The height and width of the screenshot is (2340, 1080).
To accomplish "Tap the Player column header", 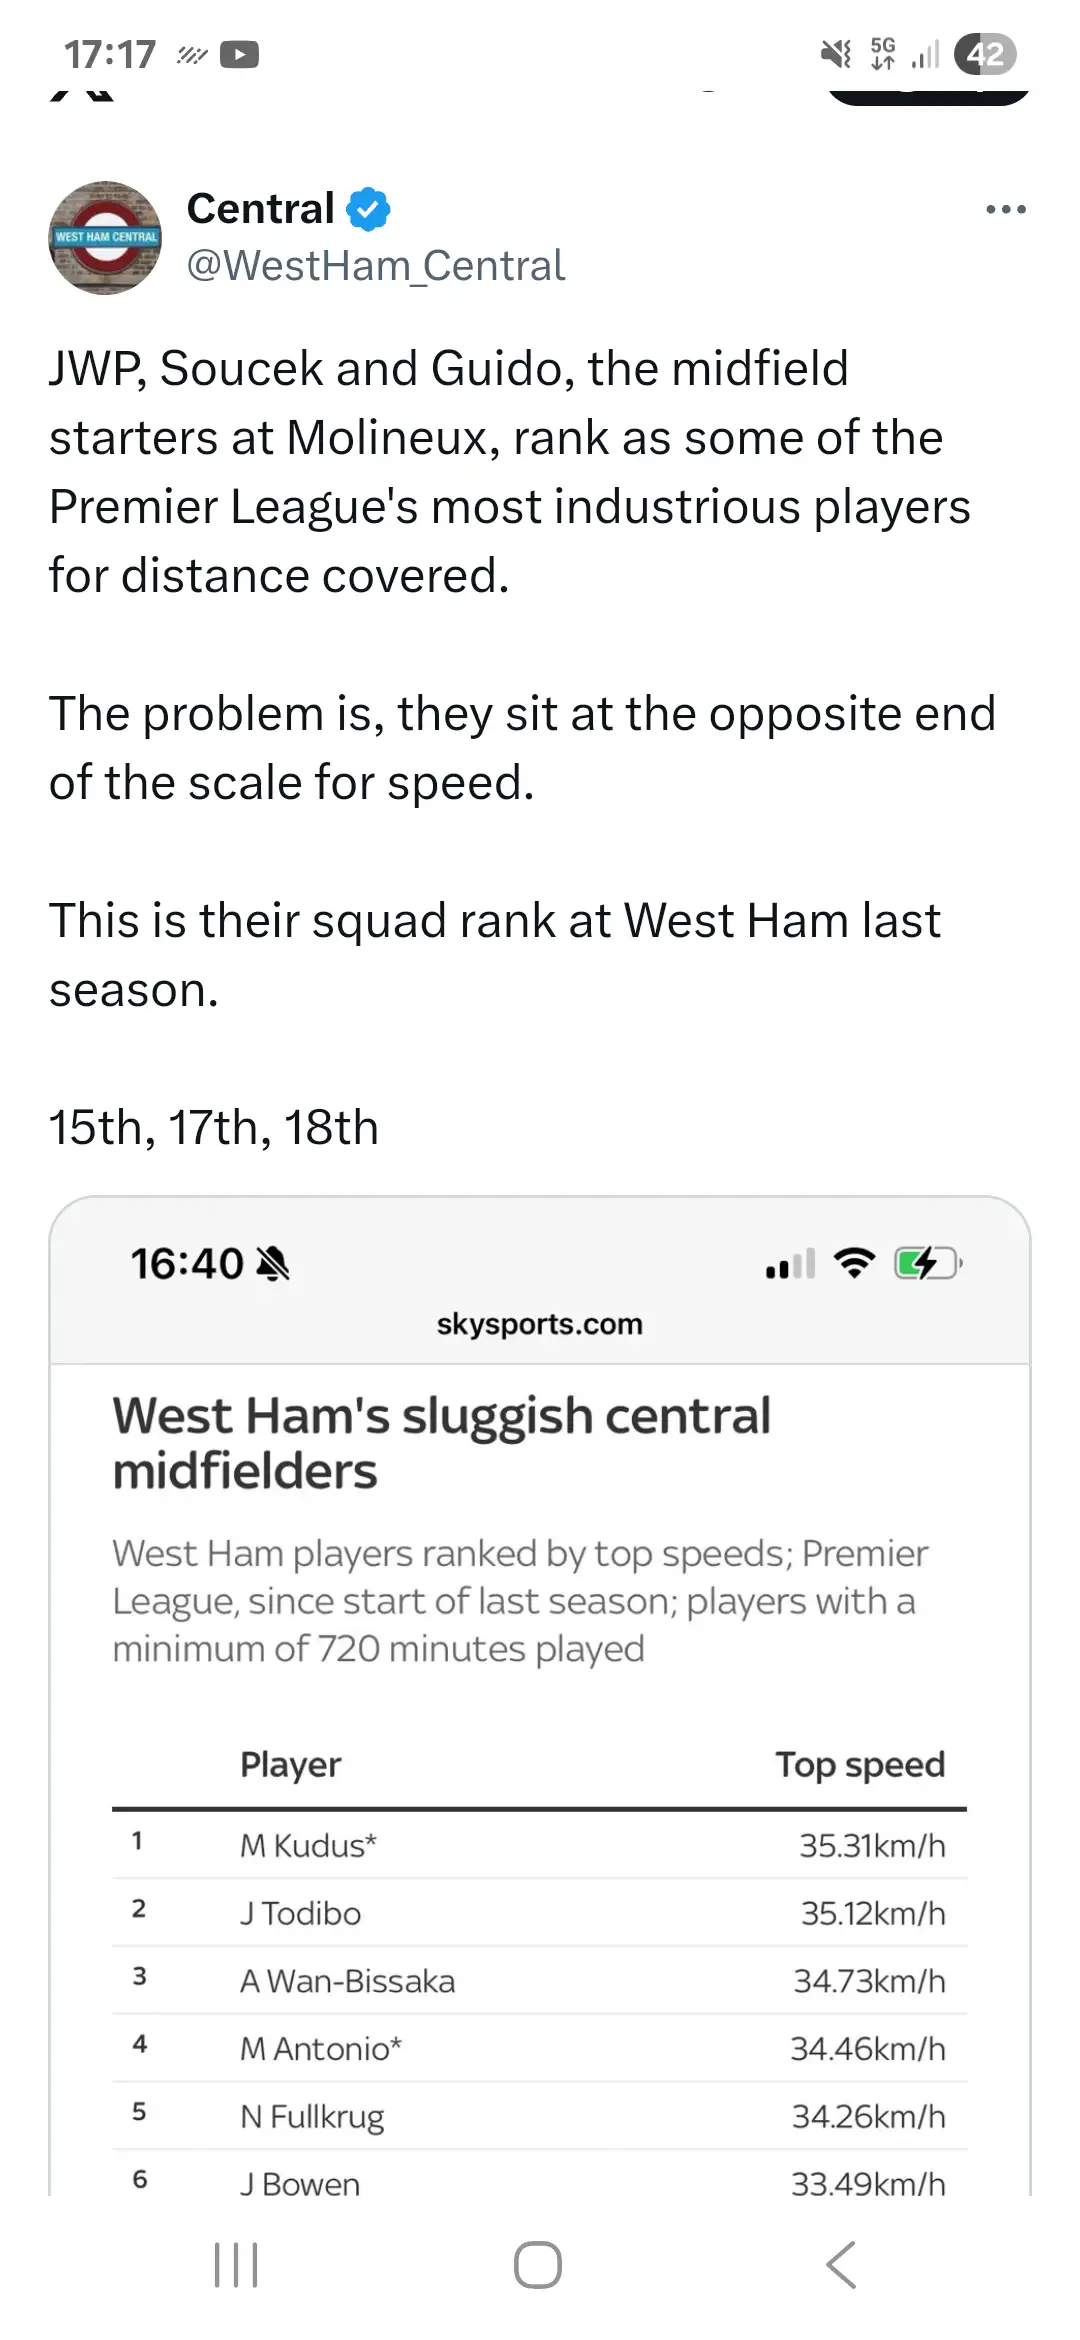I will click(290, 1765).
